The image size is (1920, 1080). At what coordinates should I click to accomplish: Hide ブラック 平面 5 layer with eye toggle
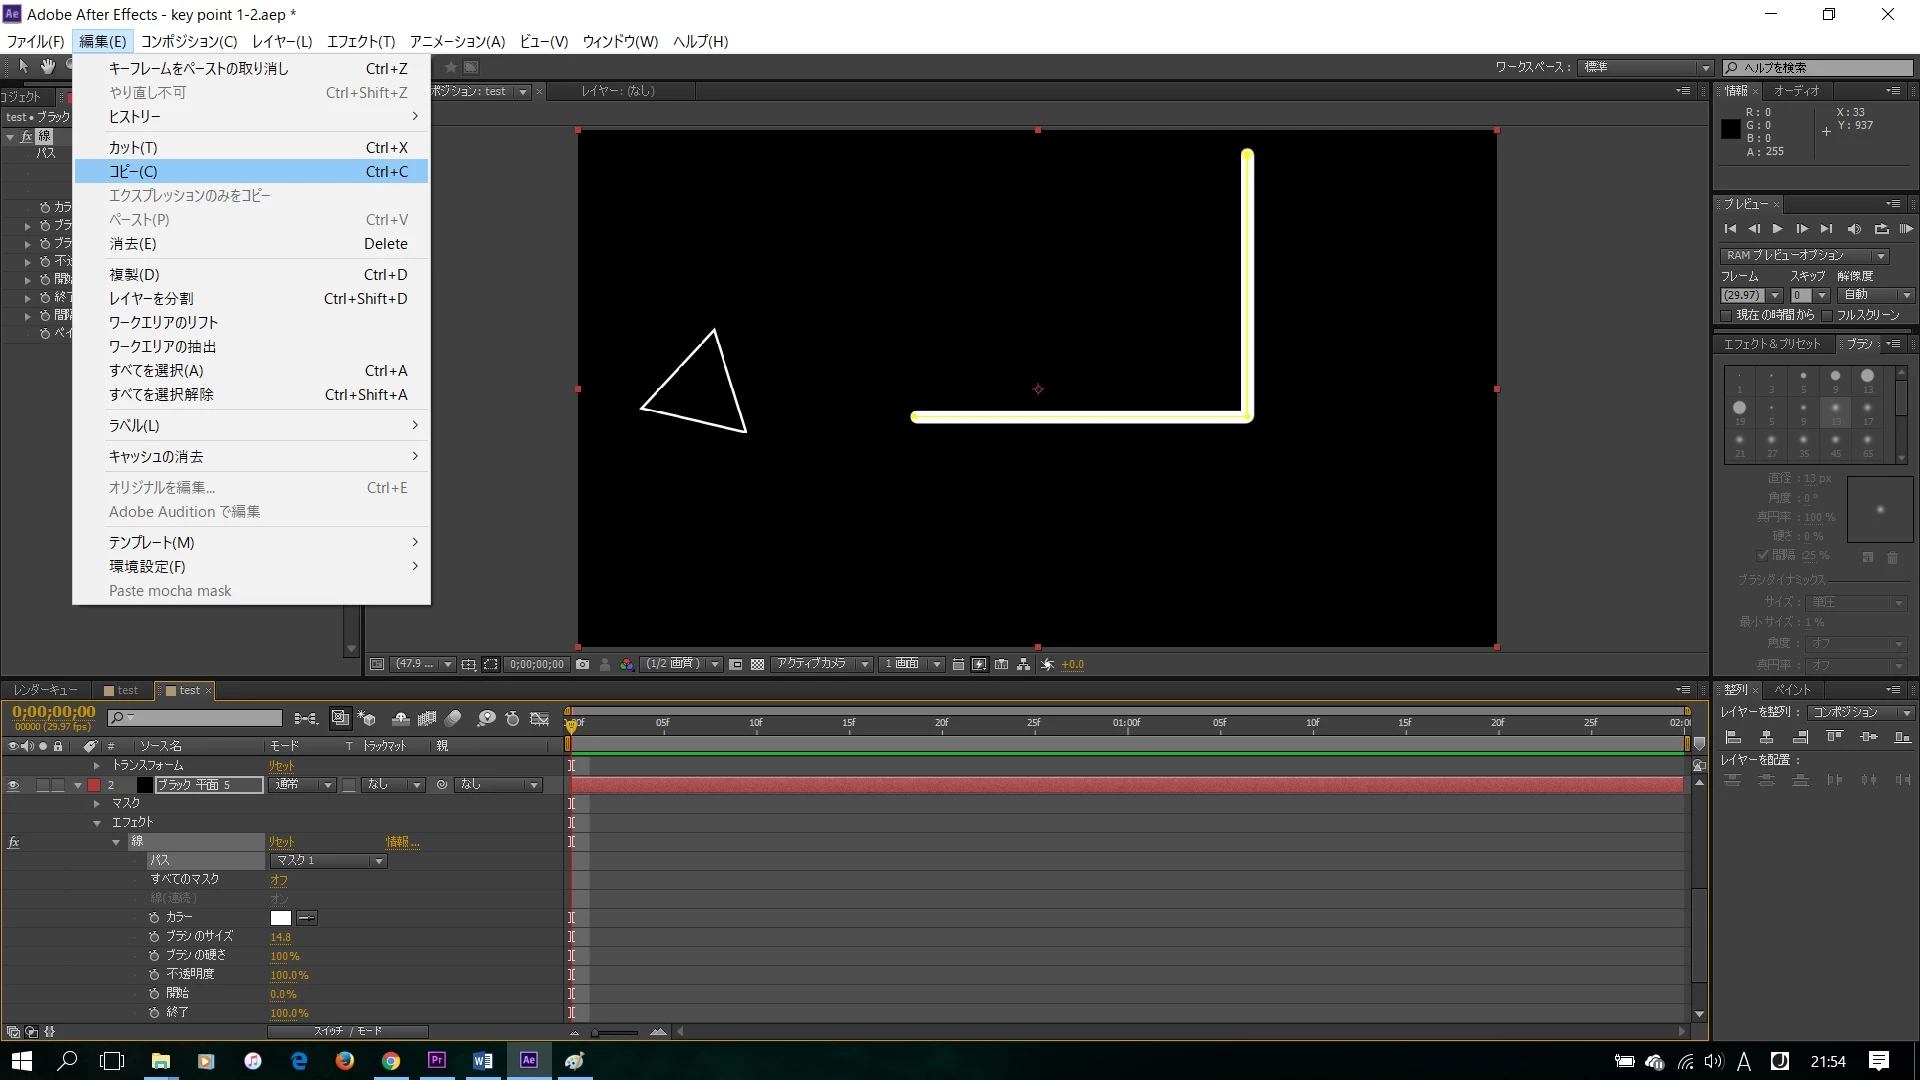(x=13, y=785)
